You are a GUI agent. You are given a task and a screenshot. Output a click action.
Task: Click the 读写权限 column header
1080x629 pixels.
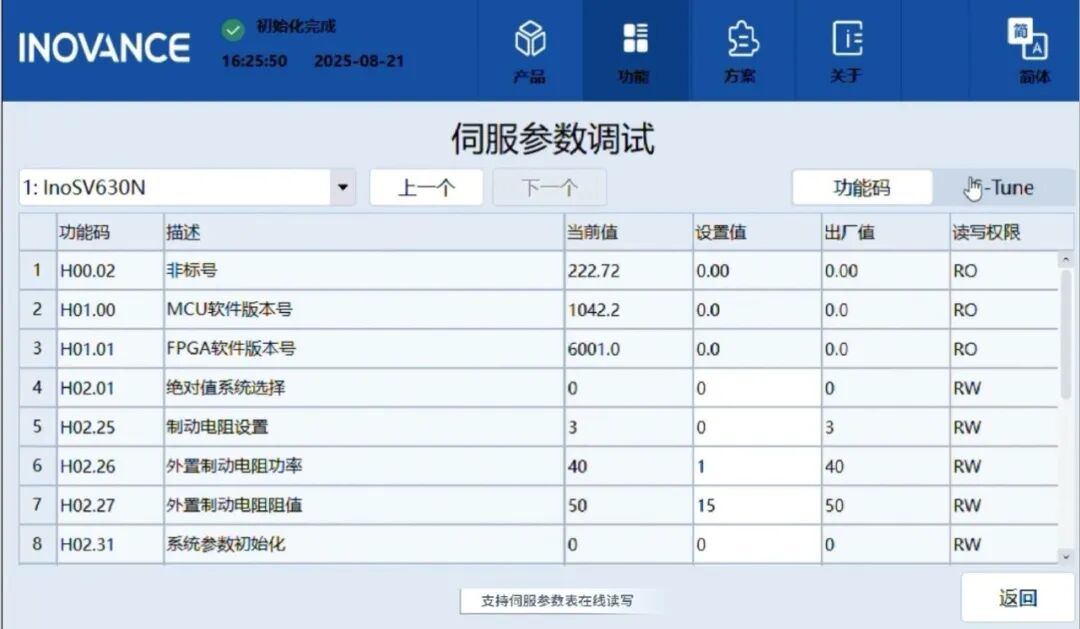point(1011,232)
